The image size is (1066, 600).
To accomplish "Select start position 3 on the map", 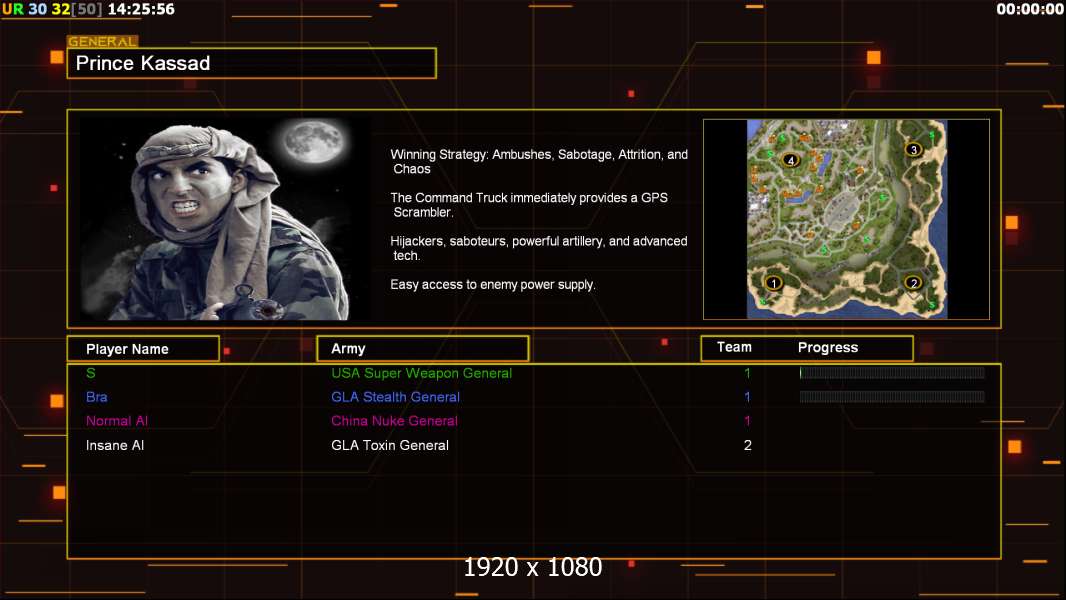I will point(914,149).
